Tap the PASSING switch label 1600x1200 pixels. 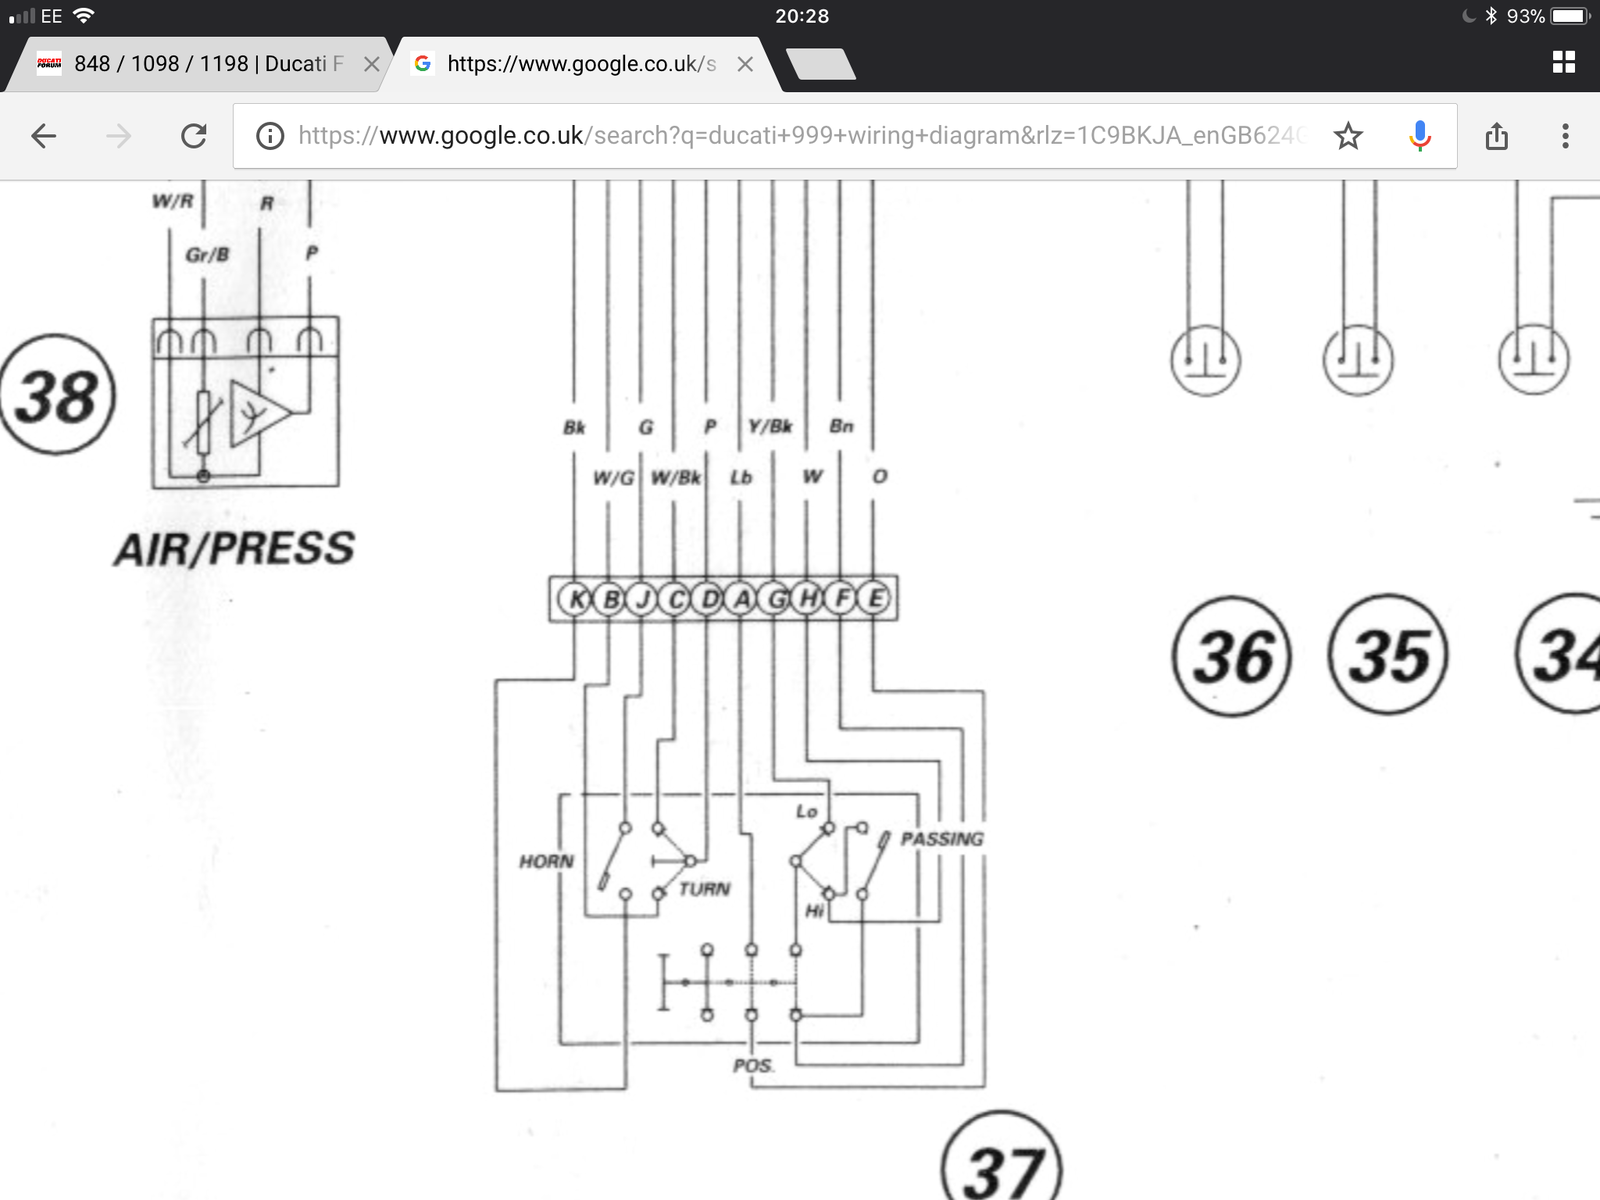pos(942,839)
